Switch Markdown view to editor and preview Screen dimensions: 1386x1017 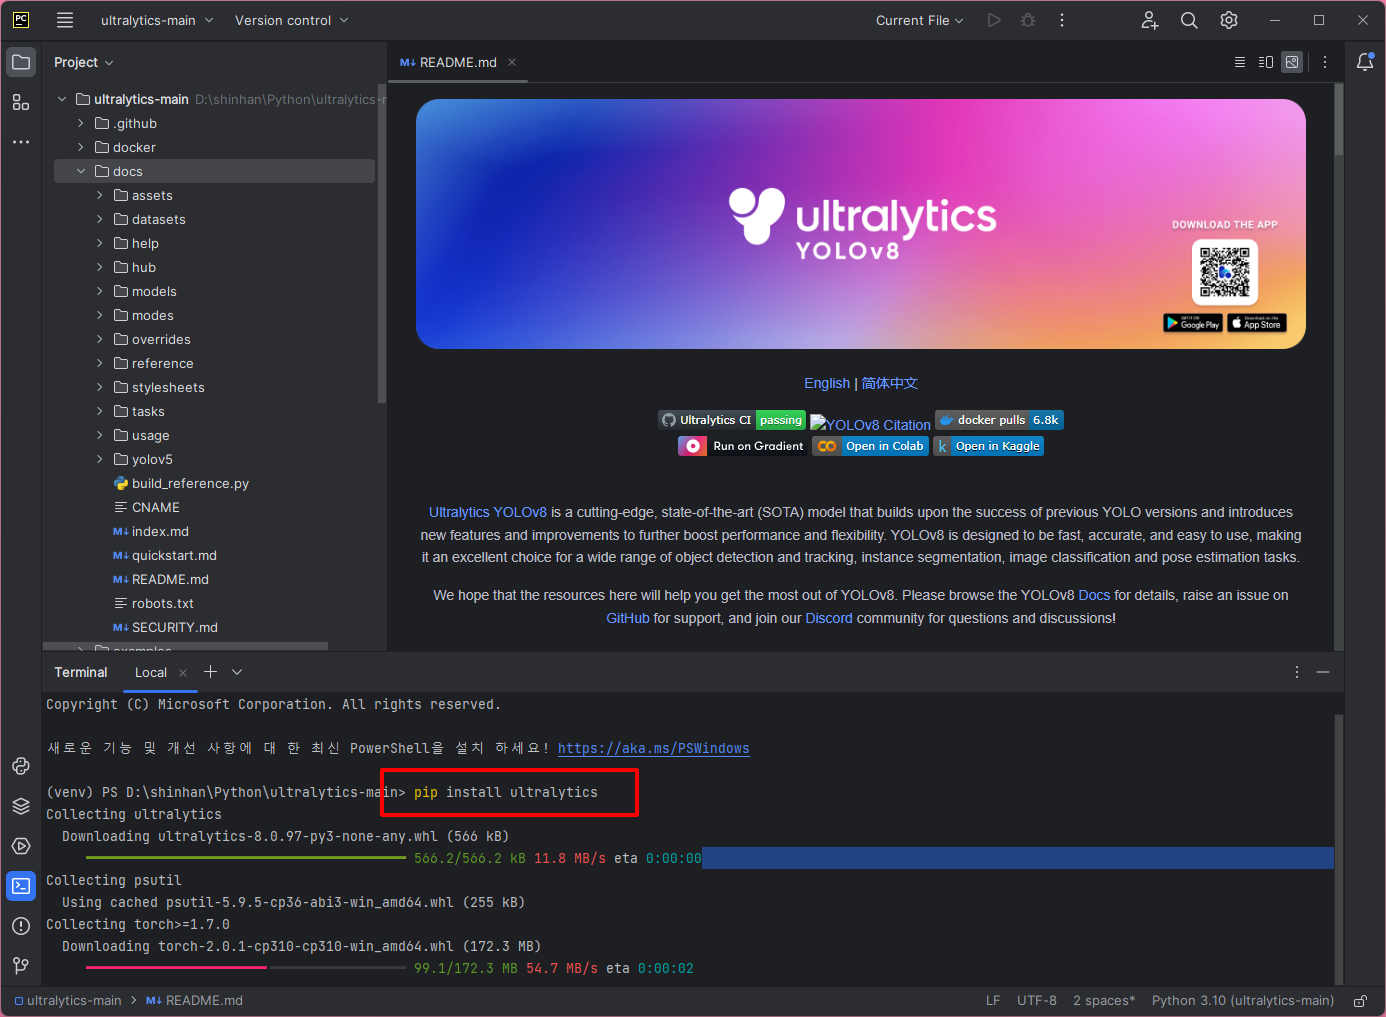click(x=1266, y=62)
